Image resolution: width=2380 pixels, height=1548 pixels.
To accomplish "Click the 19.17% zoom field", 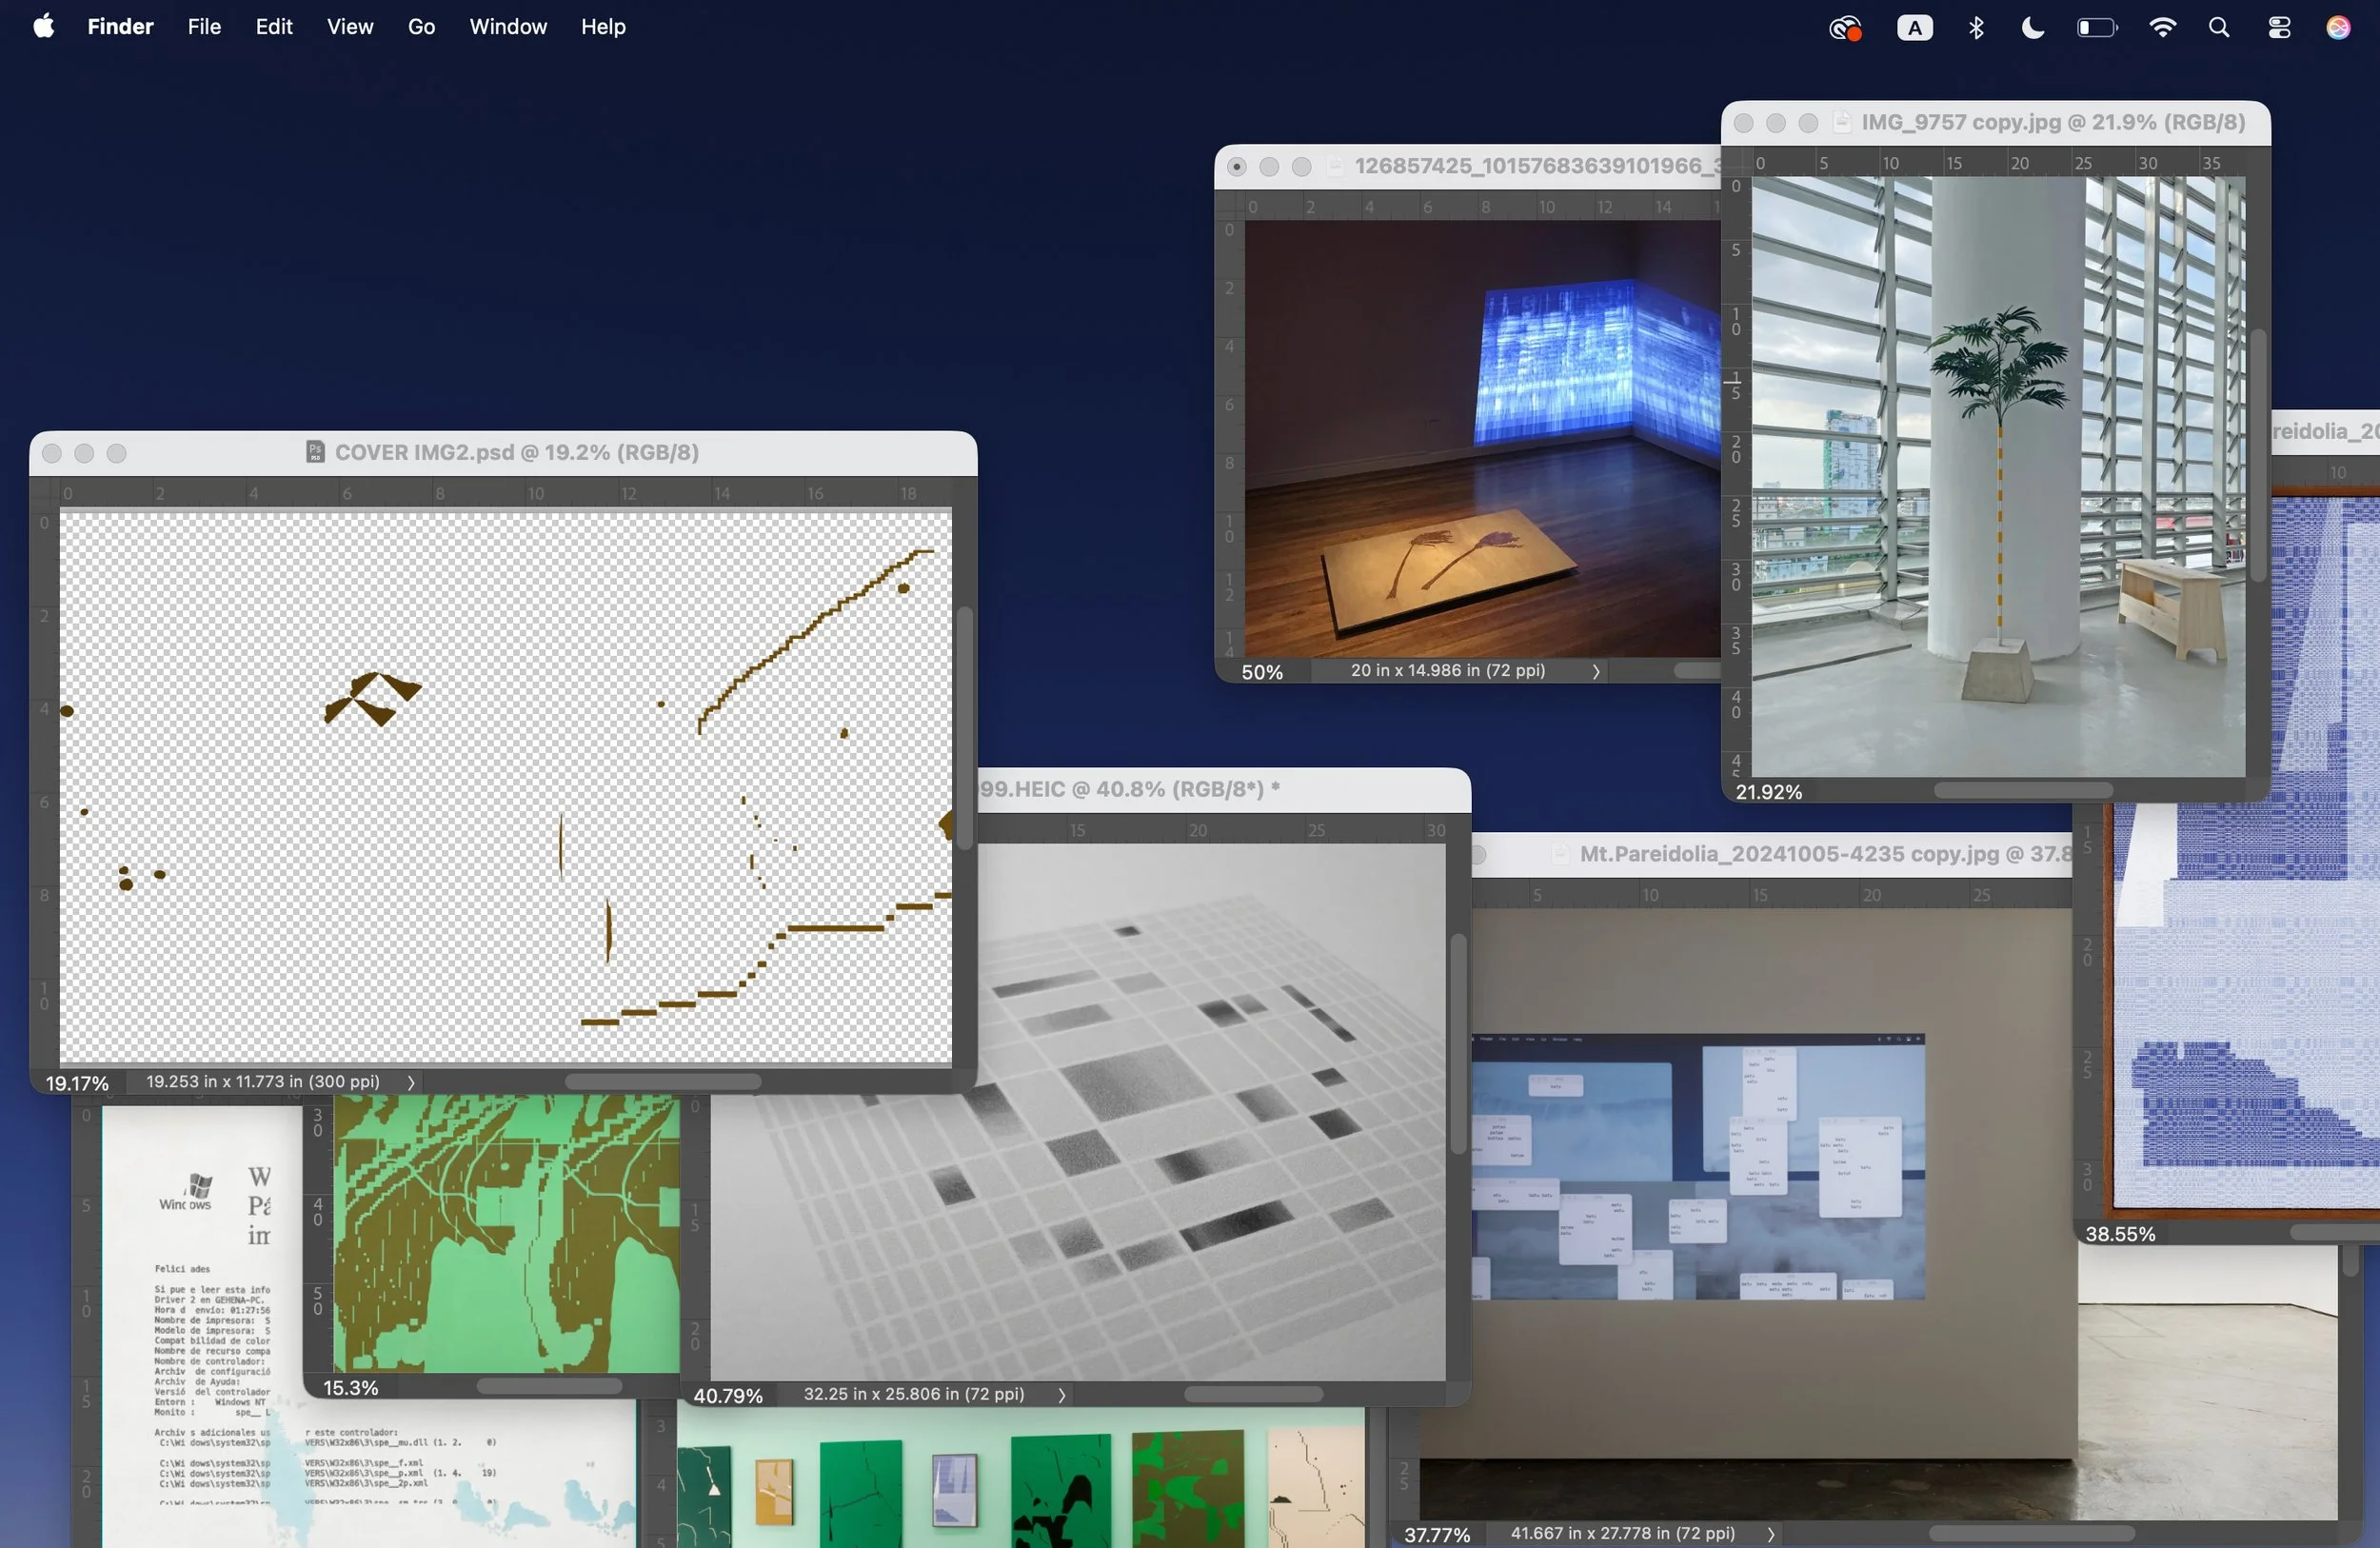I will (77, 1083).
